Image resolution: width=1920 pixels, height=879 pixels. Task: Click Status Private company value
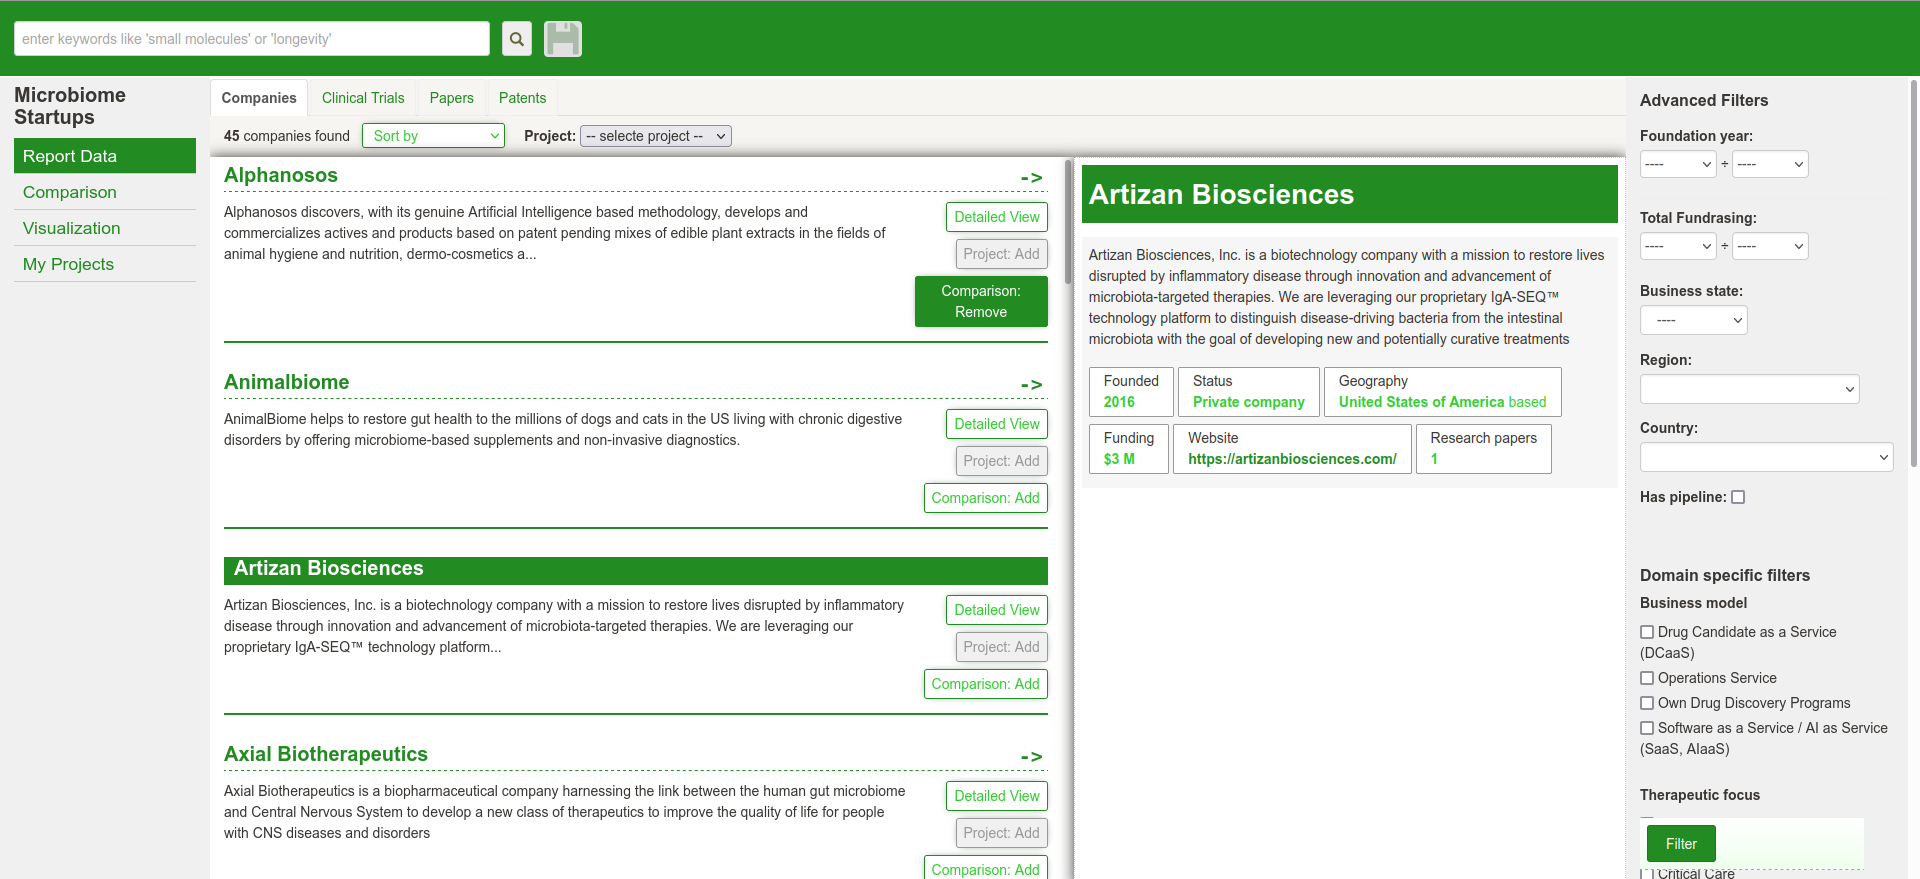pos(1249,402)
